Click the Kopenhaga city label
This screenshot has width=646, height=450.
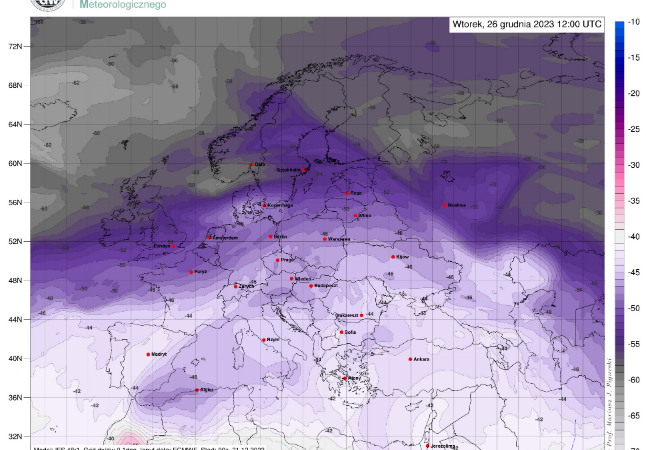click(280, 205)
